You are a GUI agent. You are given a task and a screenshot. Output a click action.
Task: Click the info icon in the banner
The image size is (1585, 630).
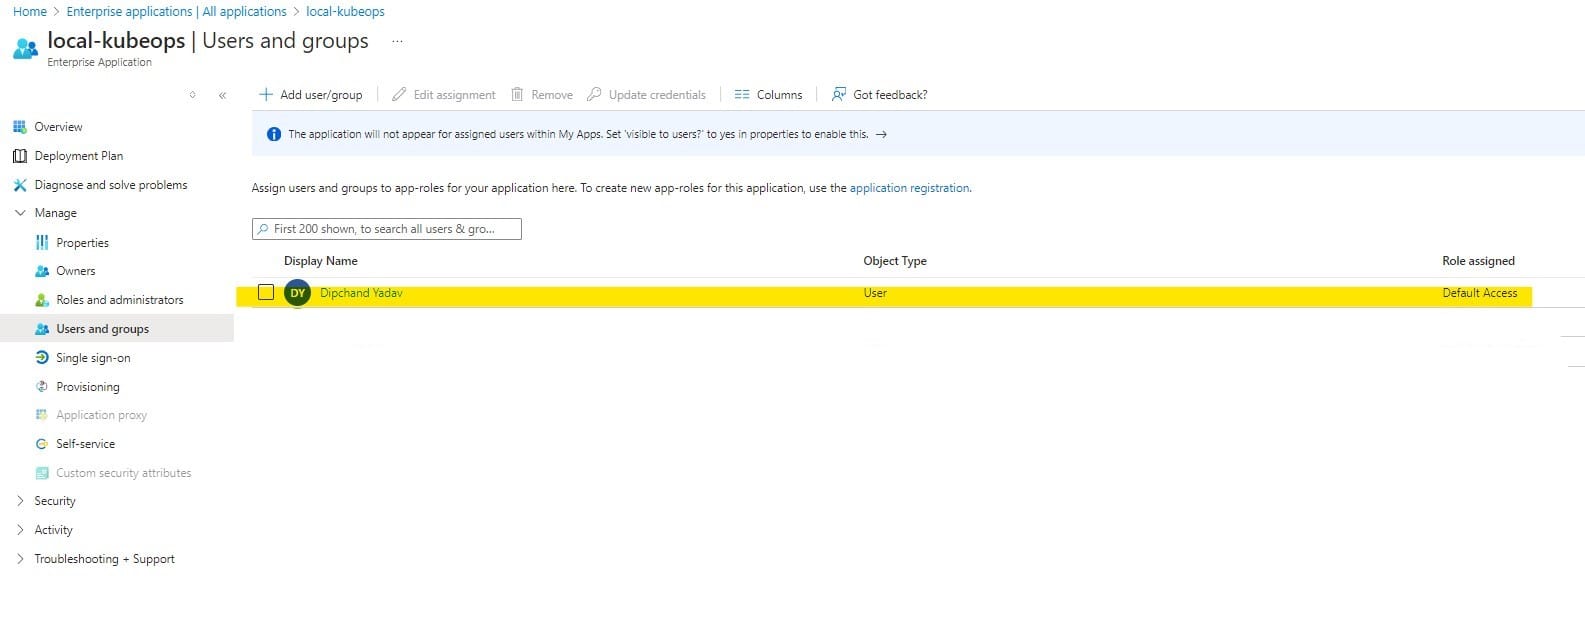pyautogui.click(x=274, y=134)
